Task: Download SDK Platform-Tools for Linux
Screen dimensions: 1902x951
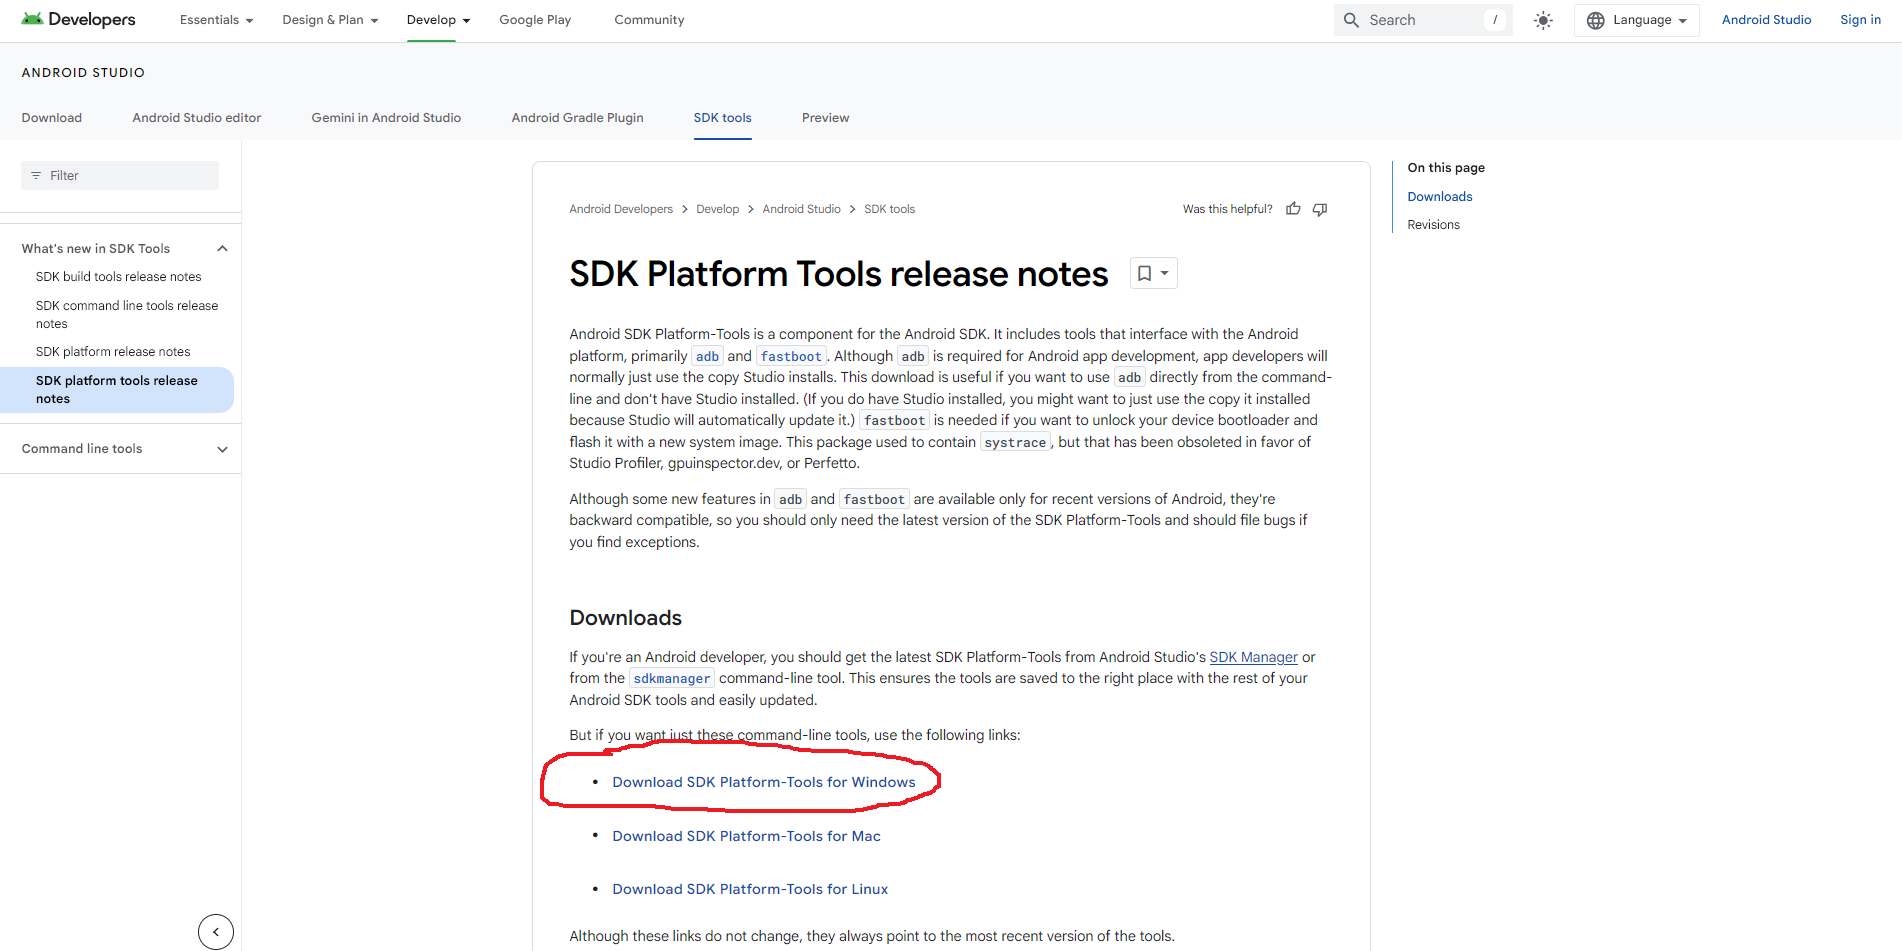Action: pos(750,889)
